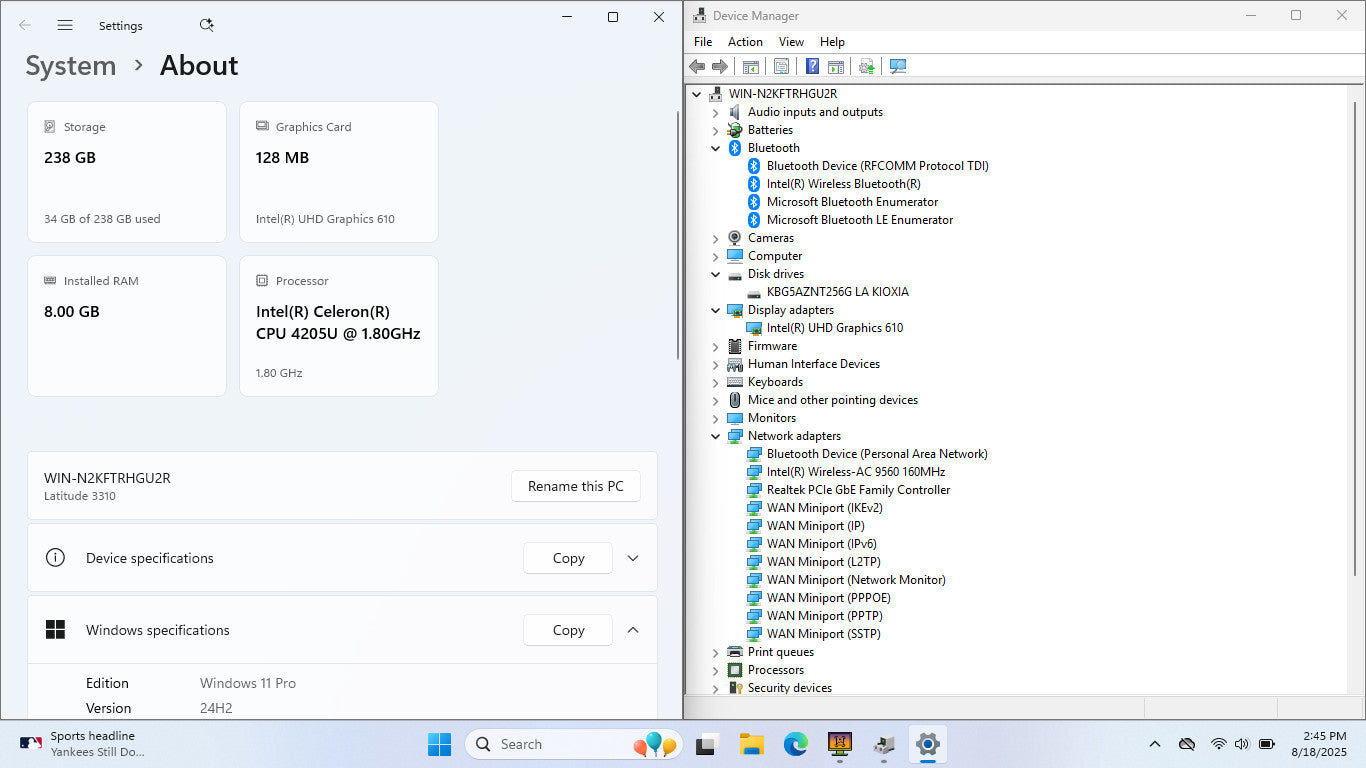Image resolution: width=1366 pixels, height=768 pixels.
Task: Click the Show/Hide Console Tree toolbar icon
Action: pyautogui.click(x=750, y=66)
